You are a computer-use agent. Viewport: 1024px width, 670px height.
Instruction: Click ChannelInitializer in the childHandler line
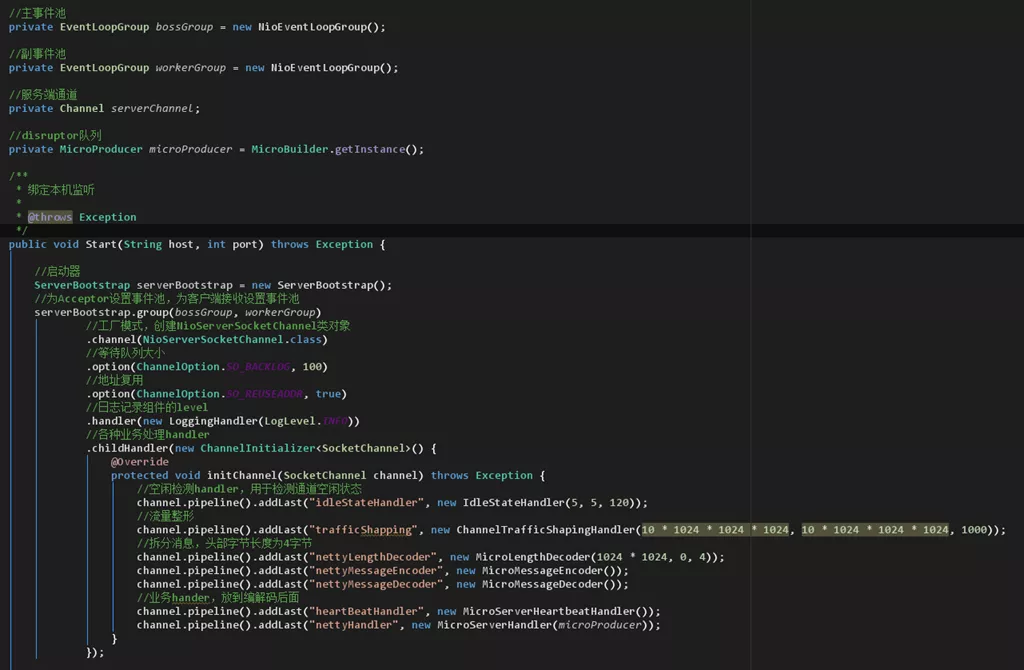tap(257, 449)
